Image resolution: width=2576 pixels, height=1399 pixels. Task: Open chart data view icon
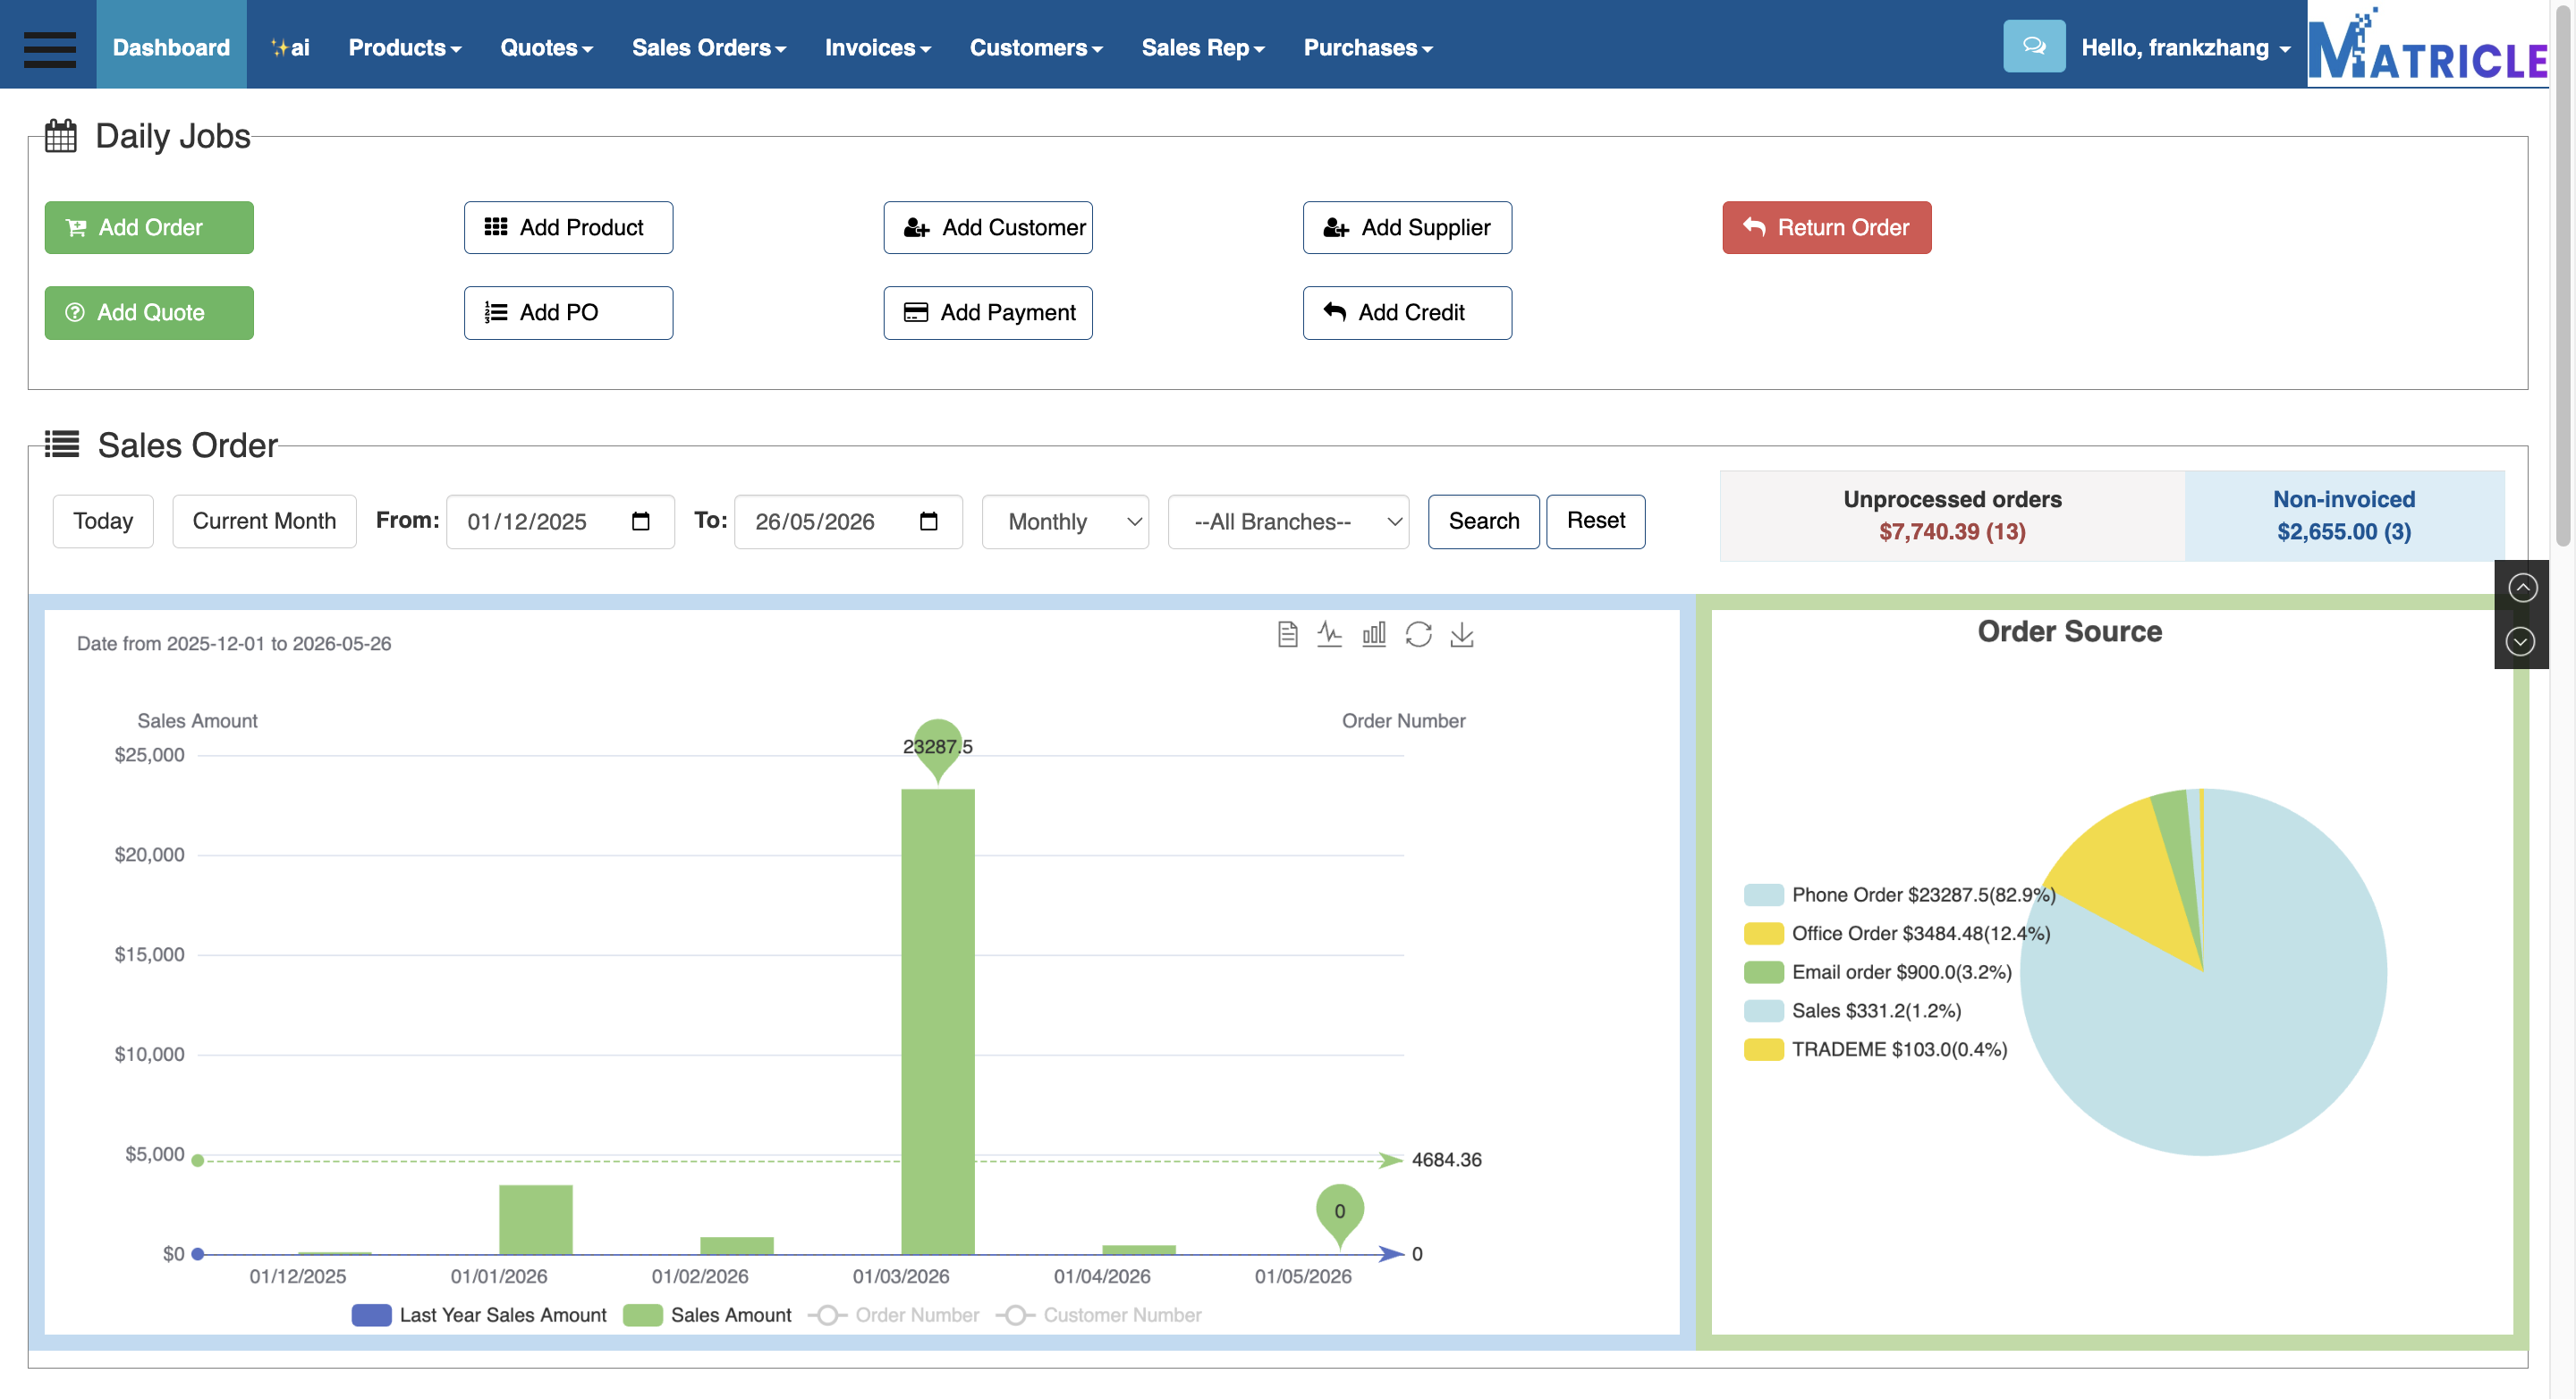pos(1287,634)
